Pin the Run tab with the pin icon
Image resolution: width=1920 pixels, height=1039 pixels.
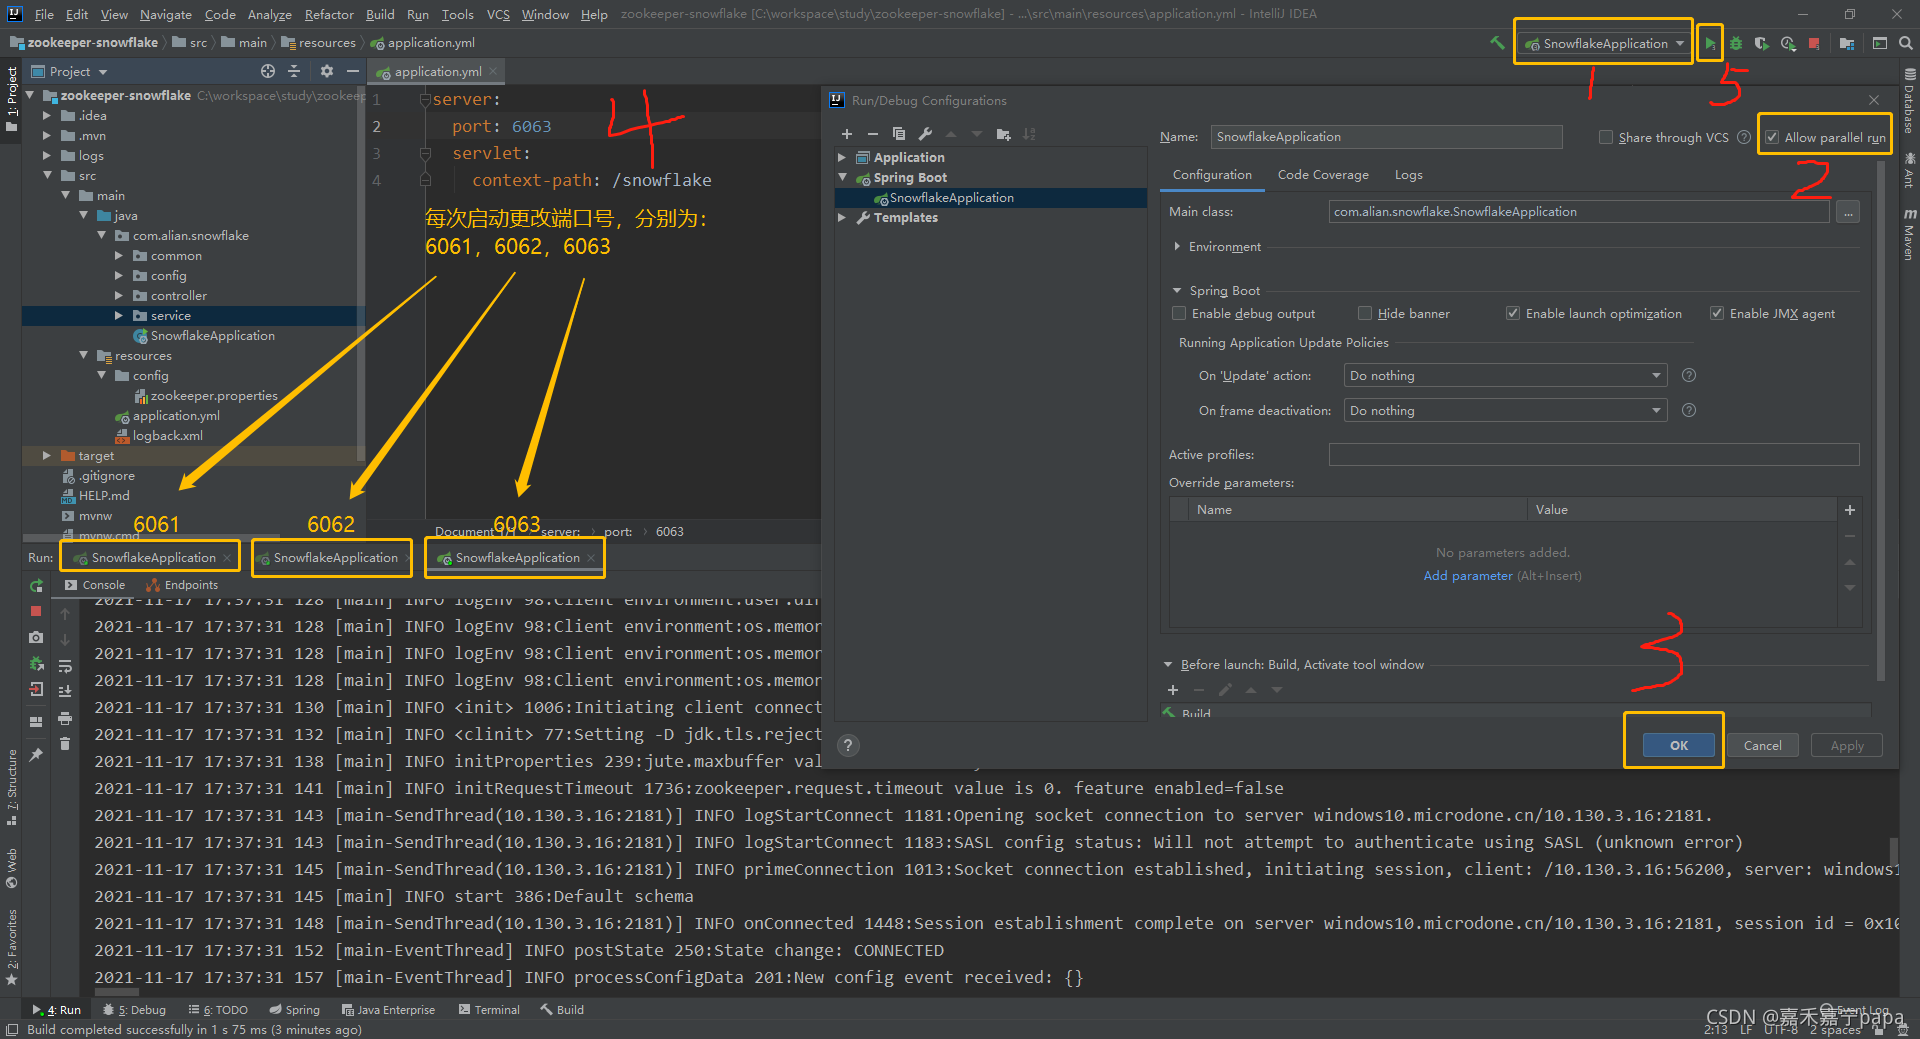37,755
